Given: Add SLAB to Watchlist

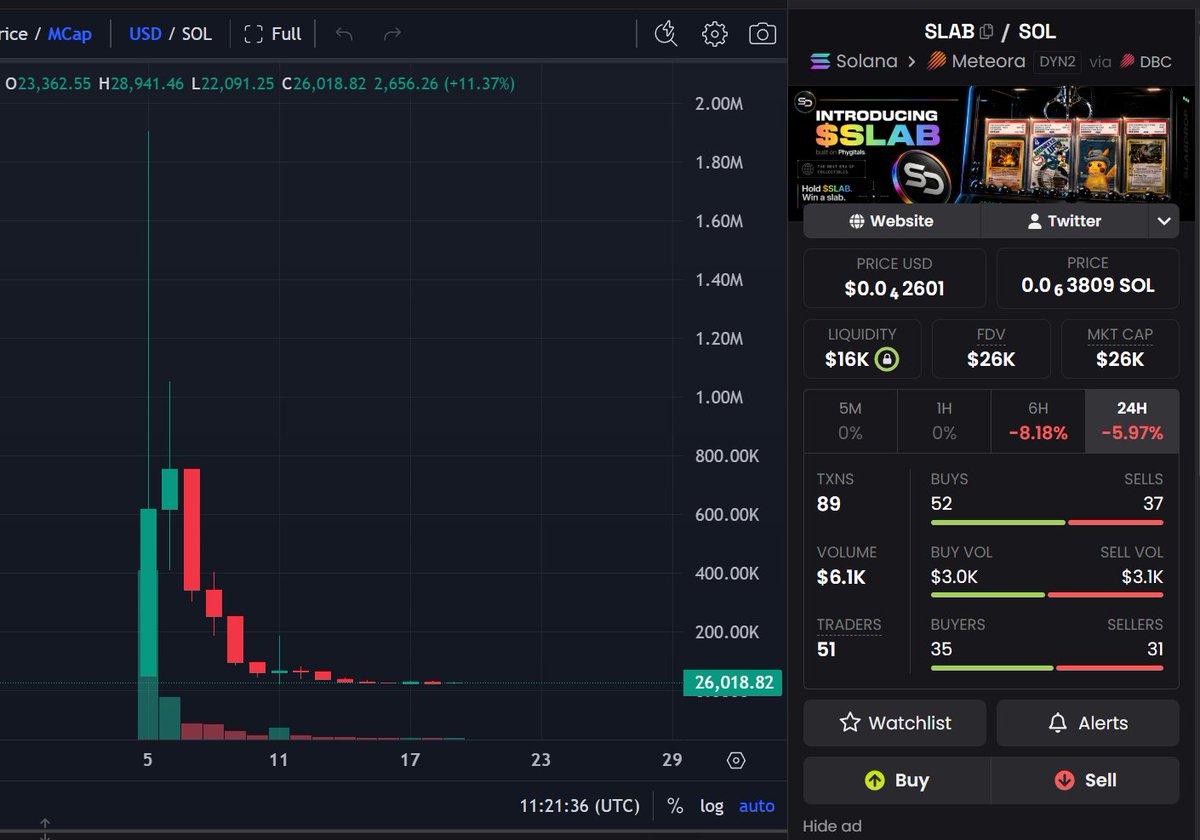Looking at the screenshot, I should point(894,723).
